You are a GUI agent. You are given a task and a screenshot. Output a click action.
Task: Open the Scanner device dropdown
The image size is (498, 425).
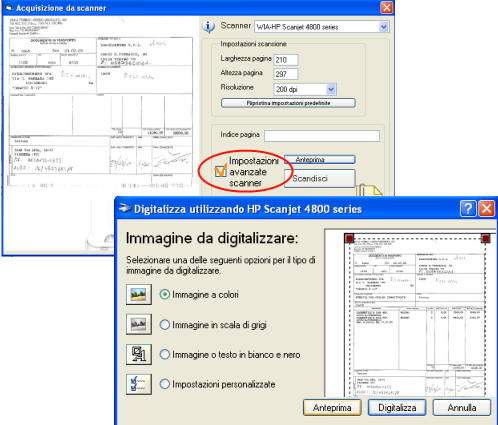click(384, 27)
